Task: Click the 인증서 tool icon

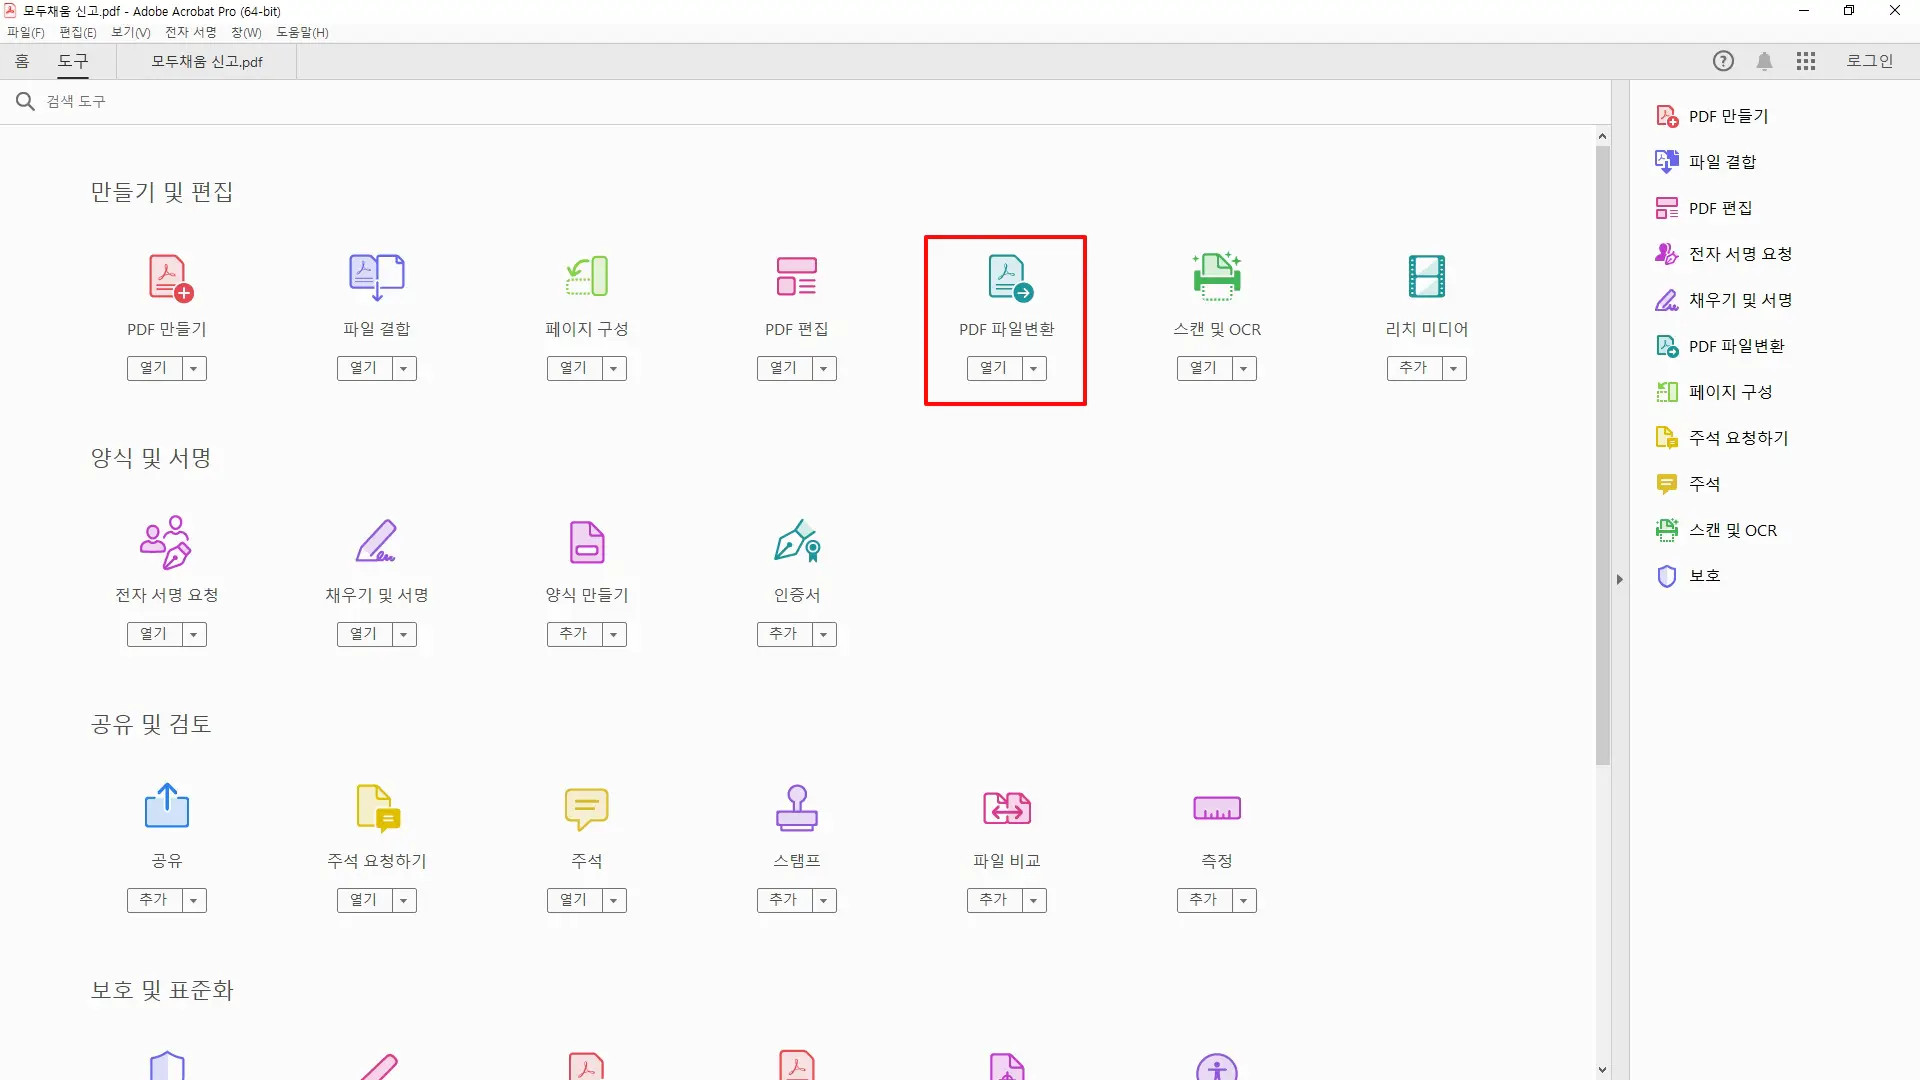Action: (797, 541)
